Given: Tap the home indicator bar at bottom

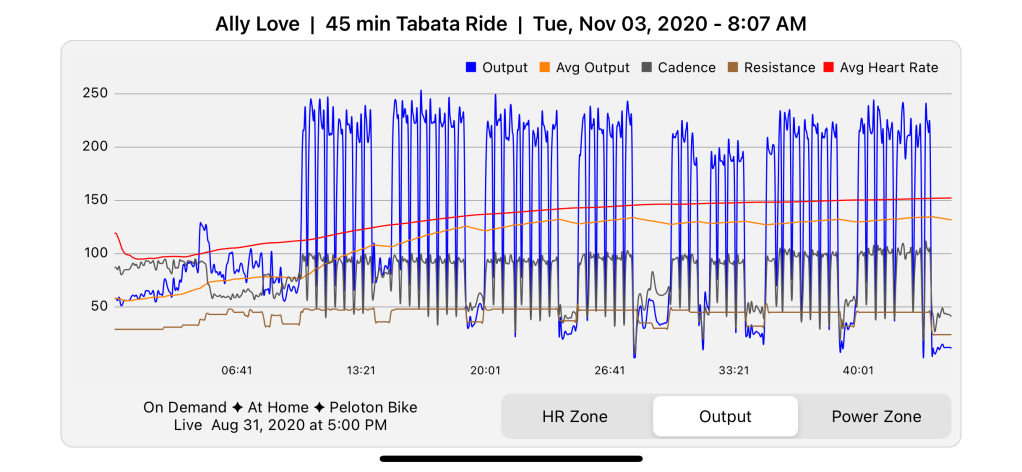Looking at the screenshot, I should click(x=511, y=459).
